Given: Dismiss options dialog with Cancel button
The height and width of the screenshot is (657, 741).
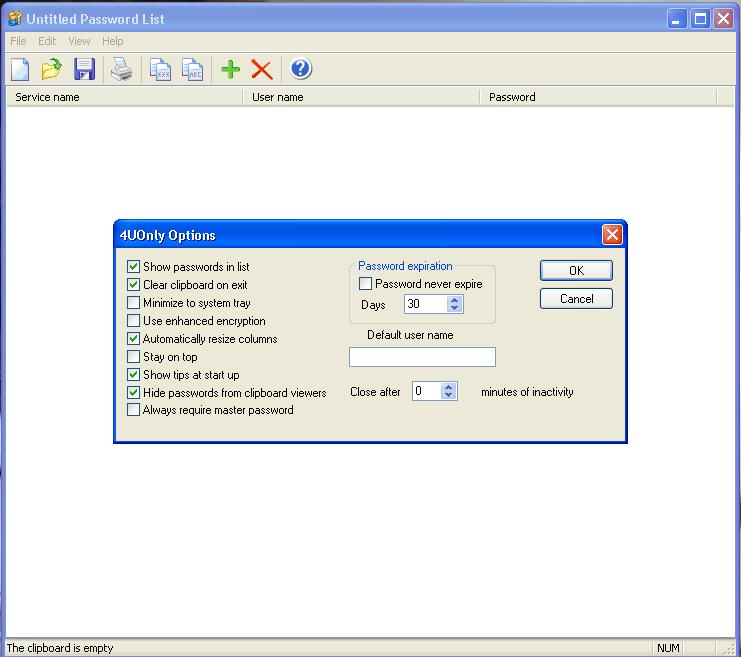Looking at the screenshot, I should point(576,299).
